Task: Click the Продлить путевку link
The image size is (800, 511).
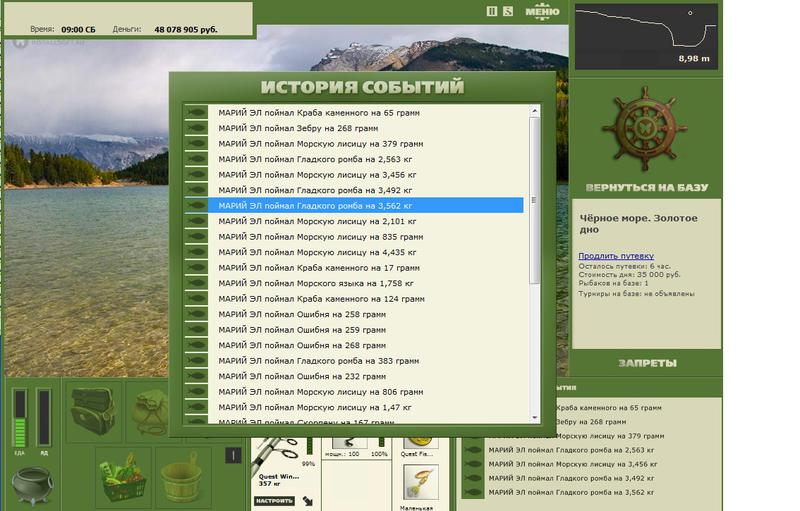Action: pos(616,256)
